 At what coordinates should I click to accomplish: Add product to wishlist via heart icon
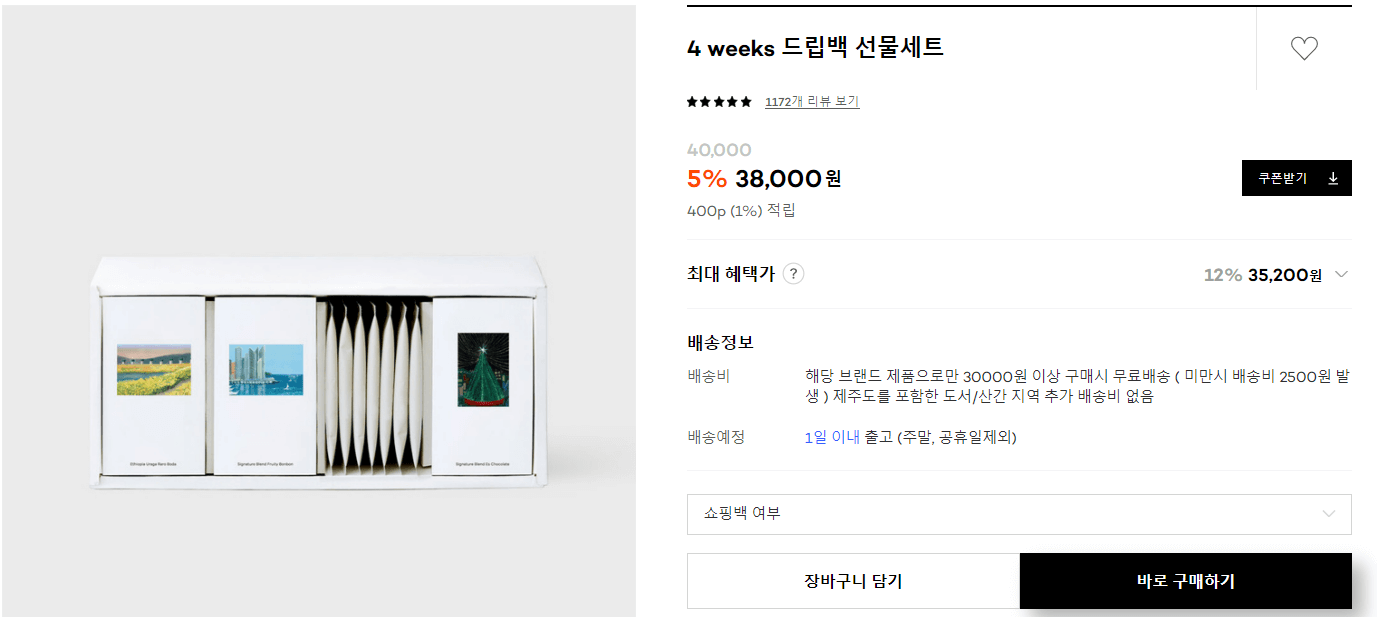[1303, 47]
